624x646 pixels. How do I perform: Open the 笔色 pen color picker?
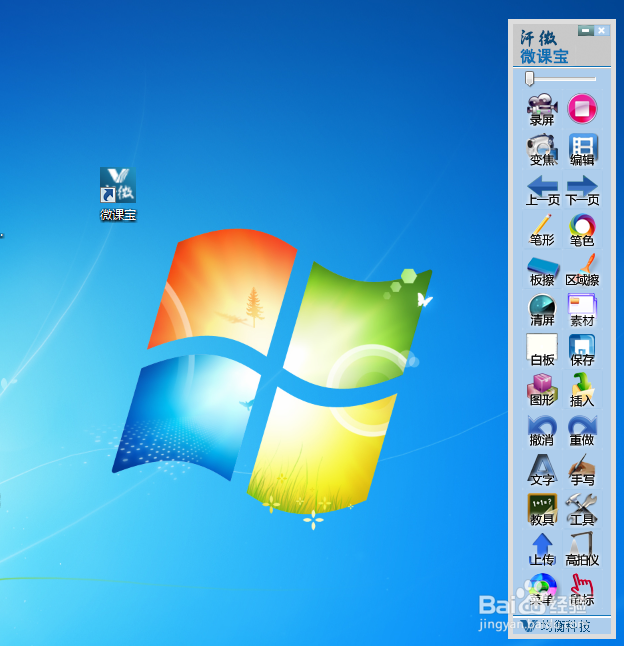pyautogui.click(x=582, y=229)
